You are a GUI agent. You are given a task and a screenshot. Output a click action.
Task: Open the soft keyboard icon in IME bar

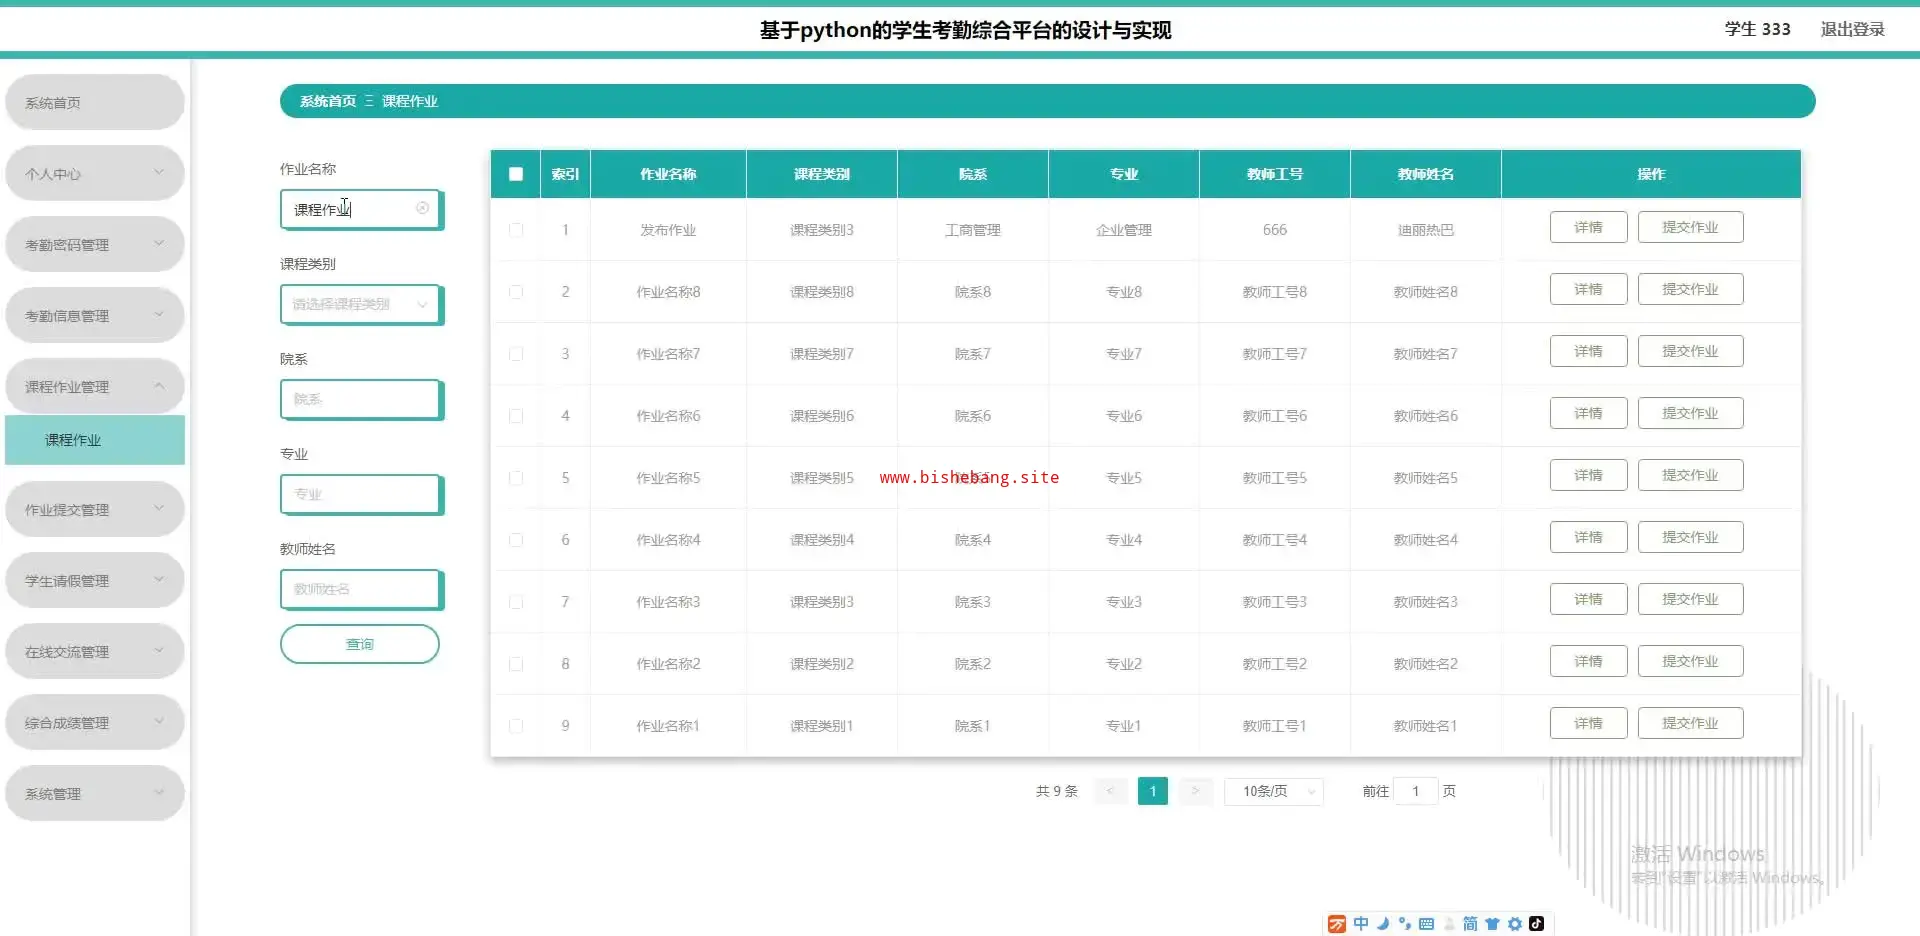click(x=1427, y=924)
